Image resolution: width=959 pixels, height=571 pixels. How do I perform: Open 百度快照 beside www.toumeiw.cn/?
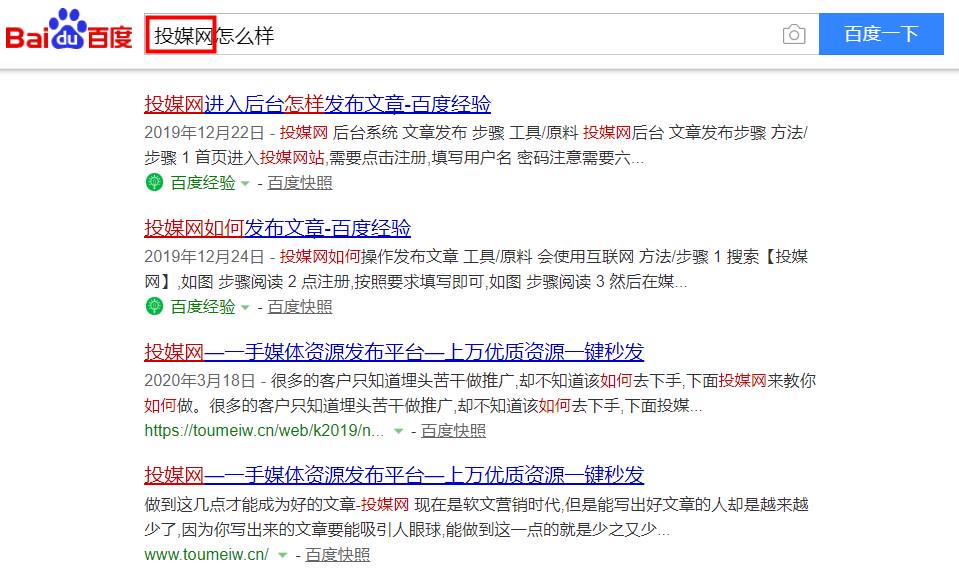(338, 554)
